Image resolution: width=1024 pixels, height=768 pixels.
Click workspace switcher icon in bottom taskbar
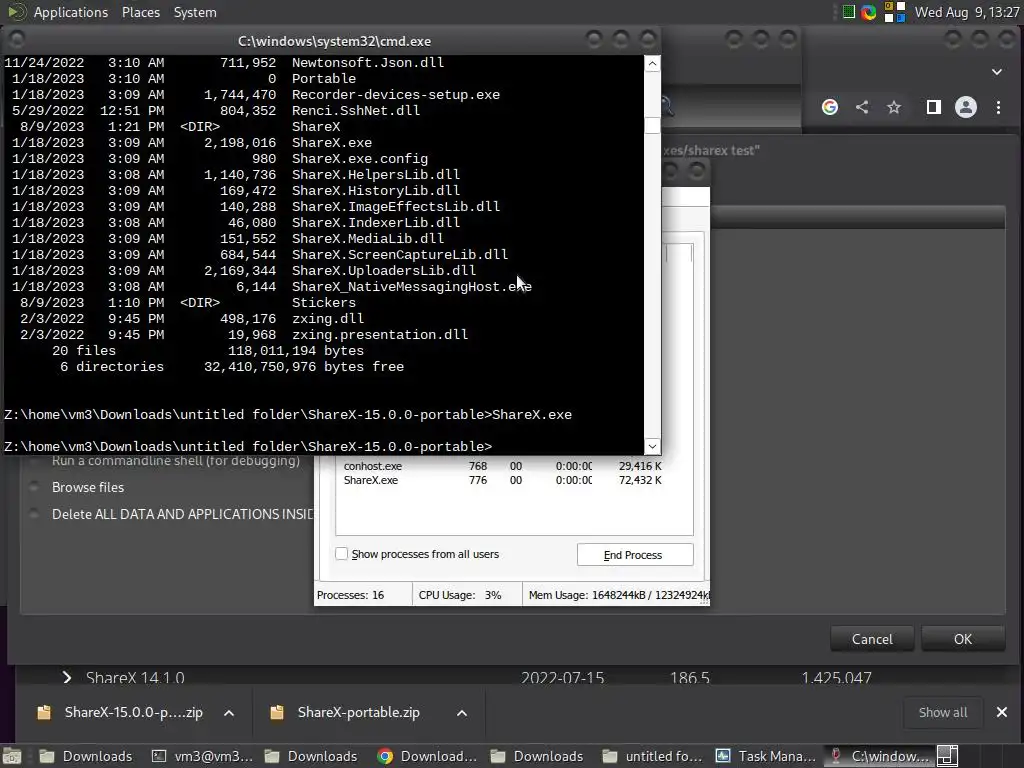point(948,756)
